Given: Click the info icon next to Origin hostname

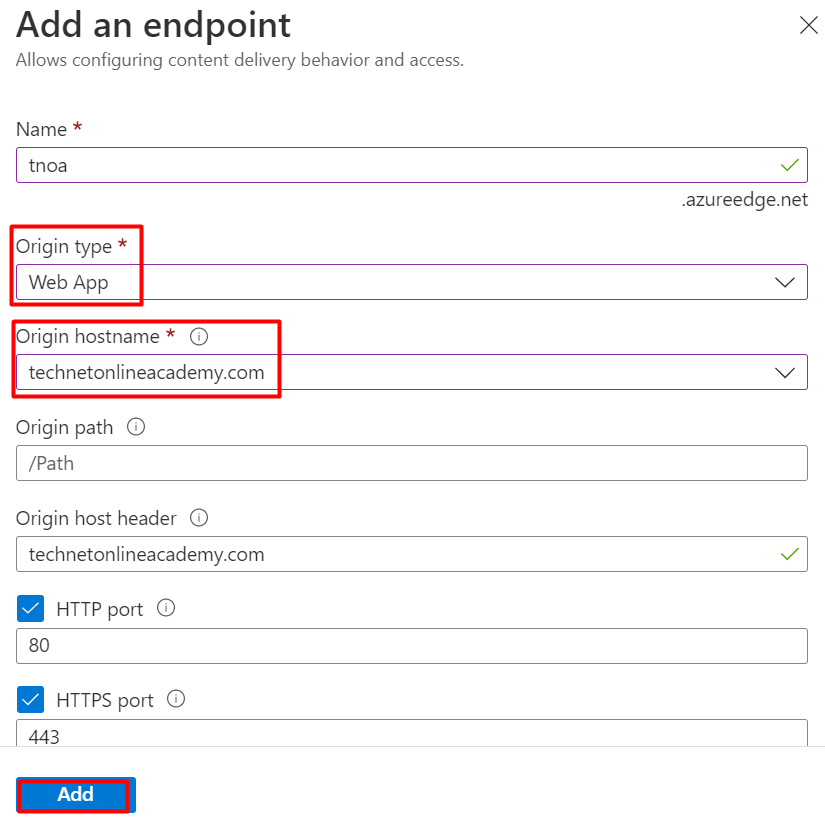Looking at the screenshot, I should point(199,337).
